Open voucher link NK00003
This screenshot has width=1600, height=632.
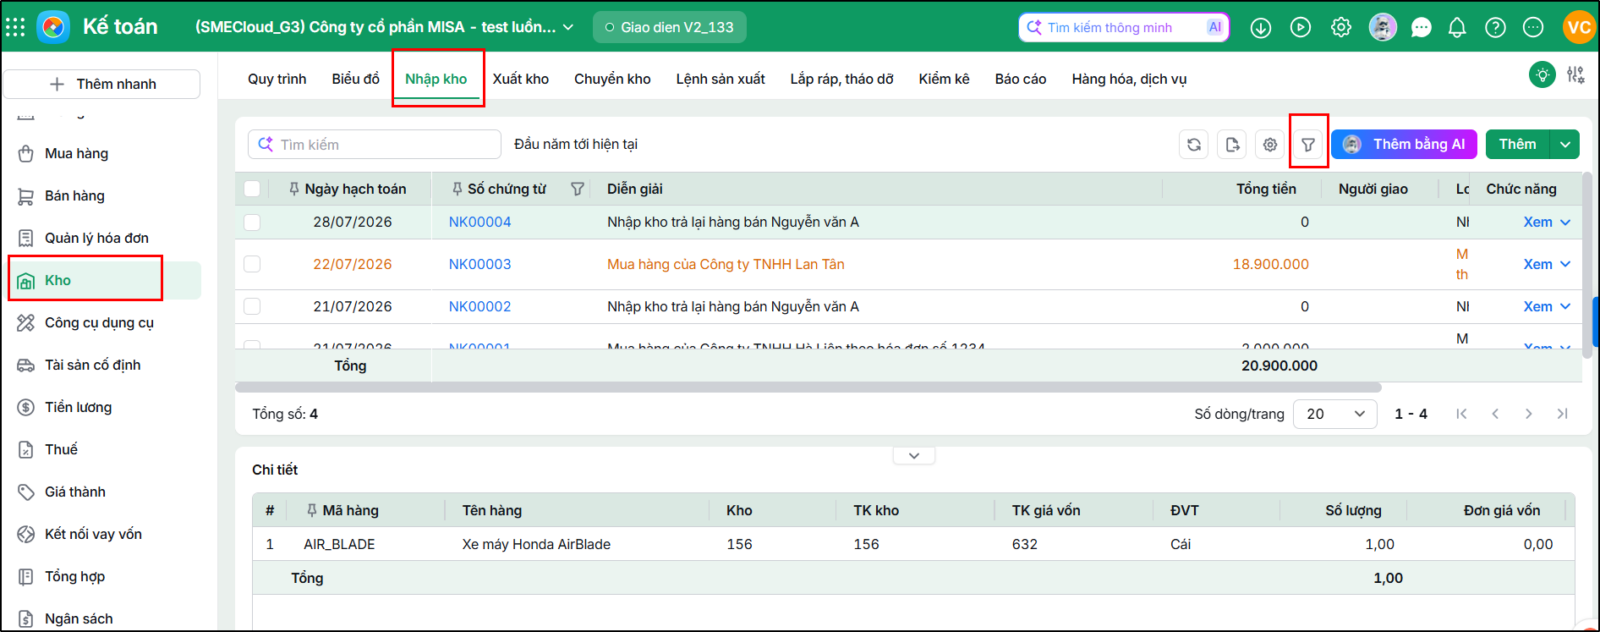480,264
